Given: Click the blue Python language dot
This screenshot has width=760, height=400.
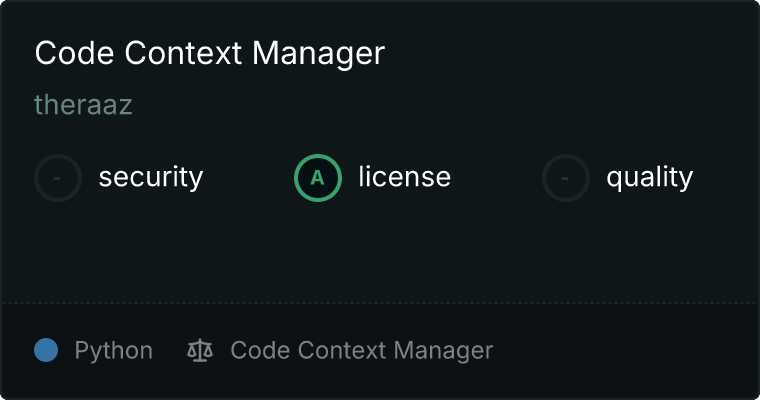Looking at the screenshot, I should (46, 350).
